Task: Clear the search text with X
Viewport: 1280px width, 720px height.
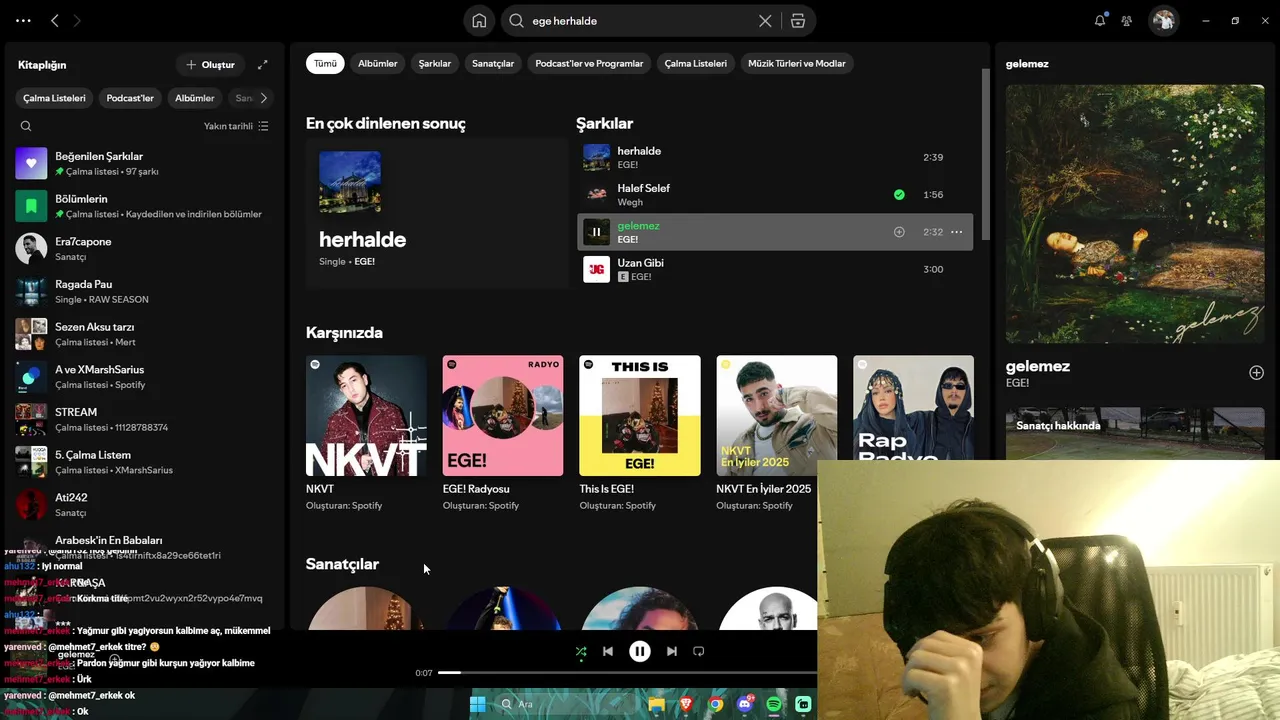Action: 765,20
